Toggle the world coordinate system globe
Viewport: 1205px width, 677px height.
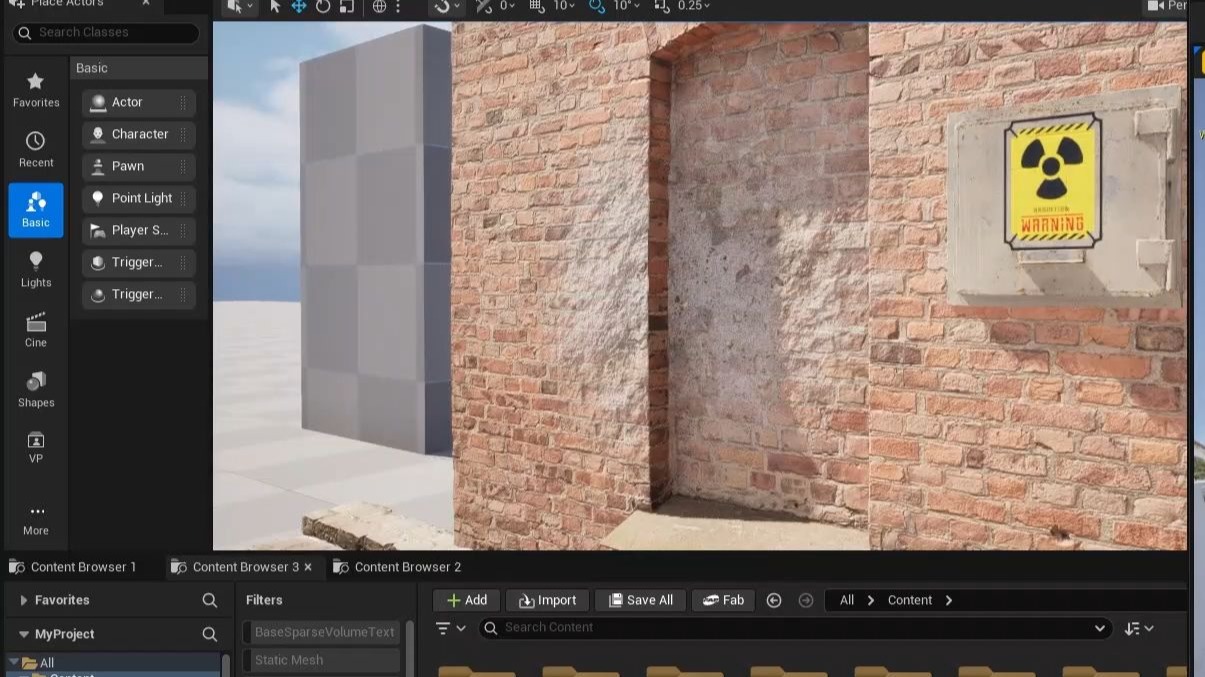click(379, 7)
